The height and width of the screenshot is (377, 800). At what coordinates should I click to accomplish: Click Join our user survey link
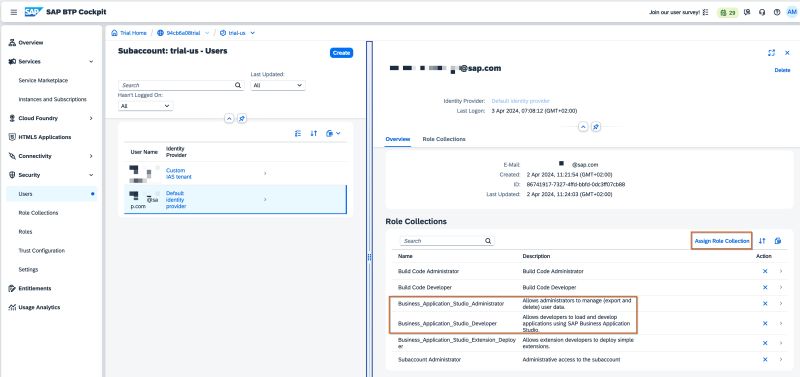click(x=674, y=12)
